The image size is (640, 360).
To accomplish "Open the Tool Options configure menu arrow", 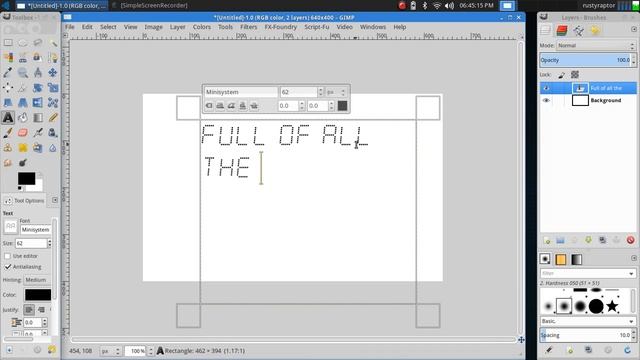I will point(55,200).
